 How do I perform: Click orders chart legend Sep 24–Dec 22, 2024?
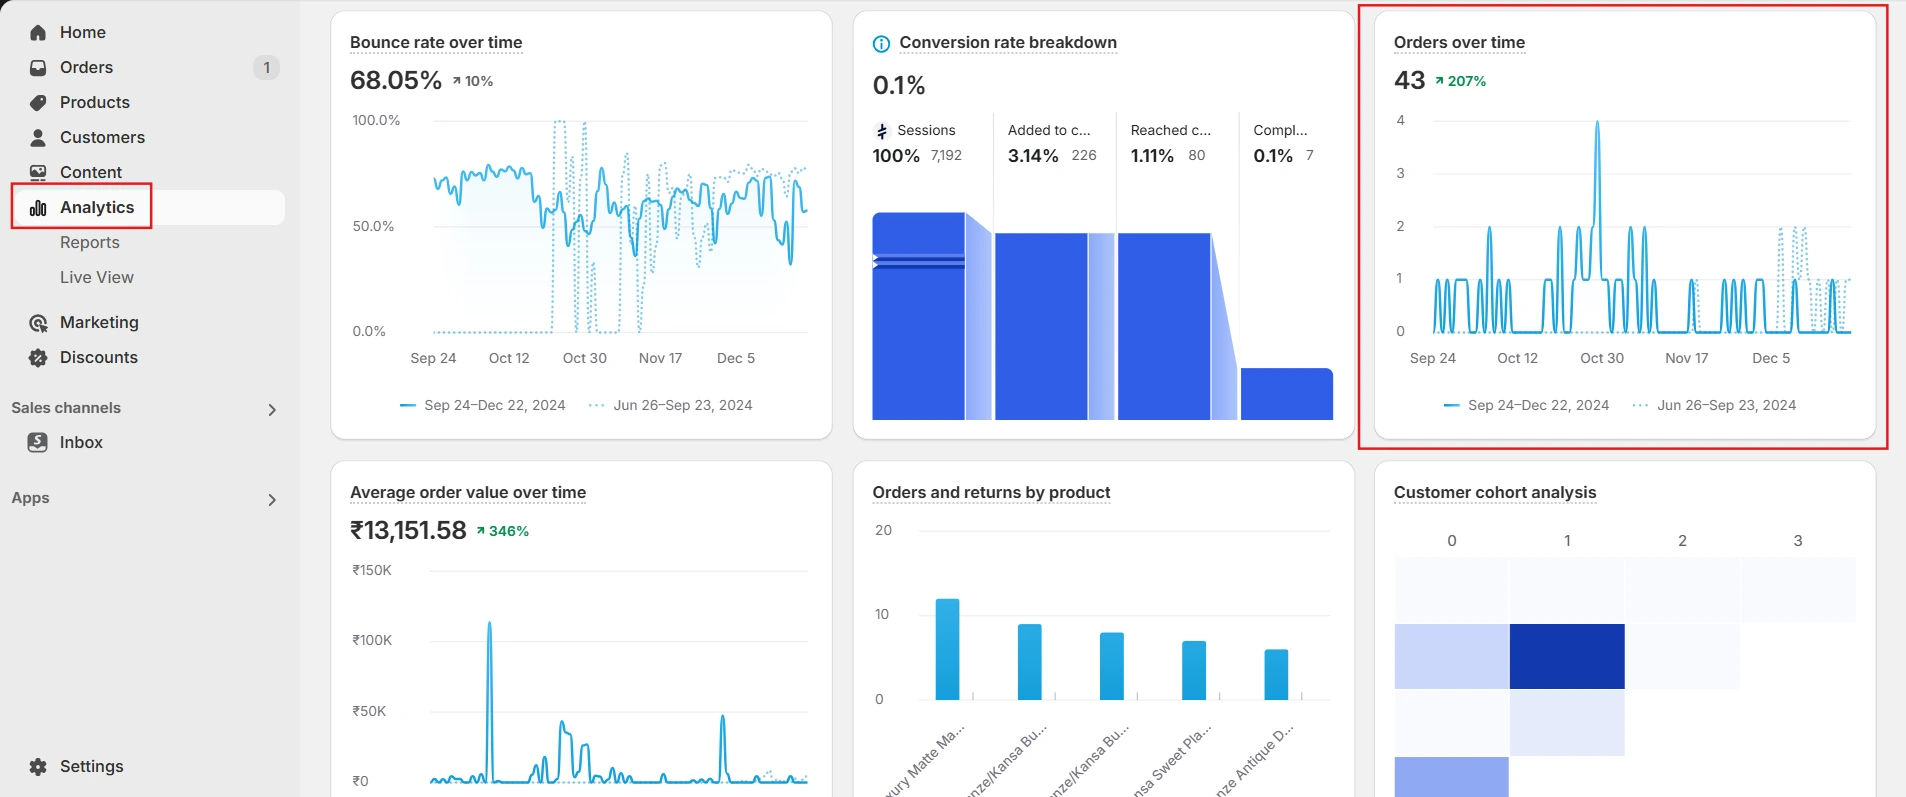[1526, 405]
